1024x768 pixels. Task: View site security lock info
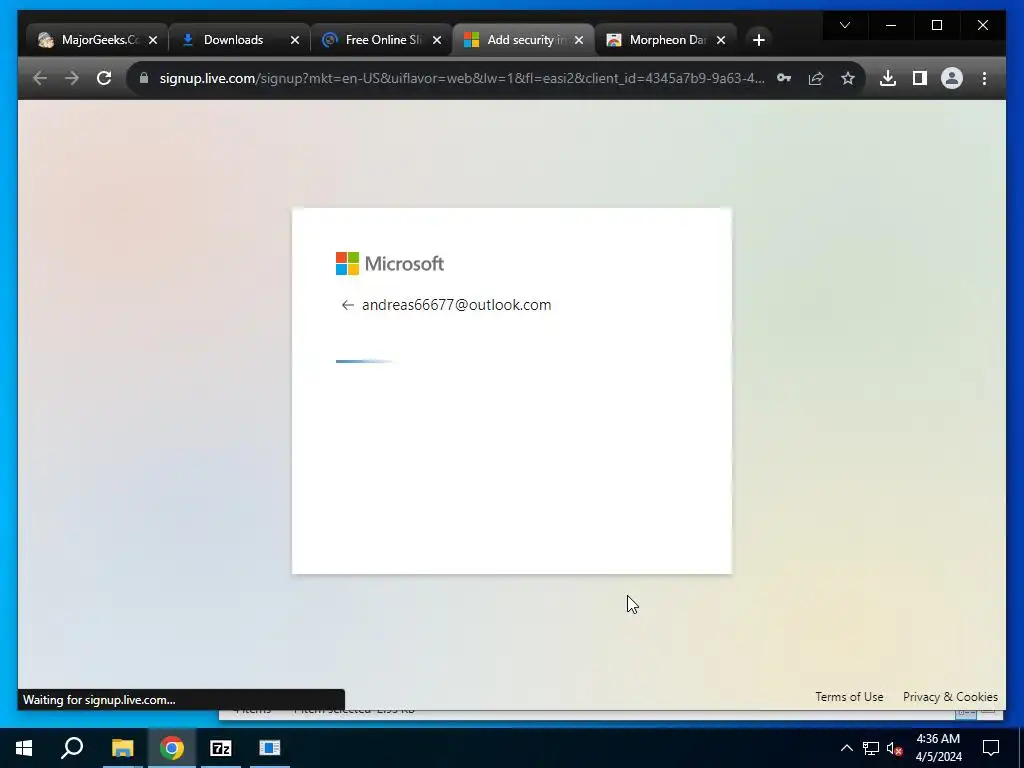tap(144, 78)
